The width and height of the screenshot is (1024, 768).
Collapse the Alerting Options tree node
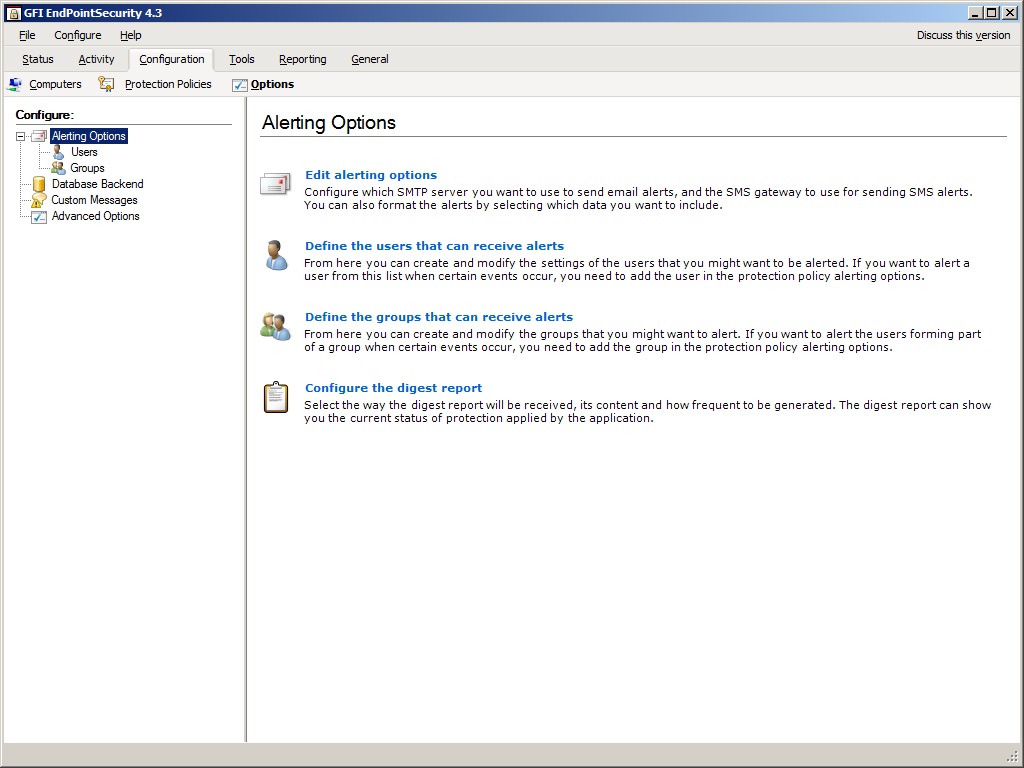click(x=20, y=136)
